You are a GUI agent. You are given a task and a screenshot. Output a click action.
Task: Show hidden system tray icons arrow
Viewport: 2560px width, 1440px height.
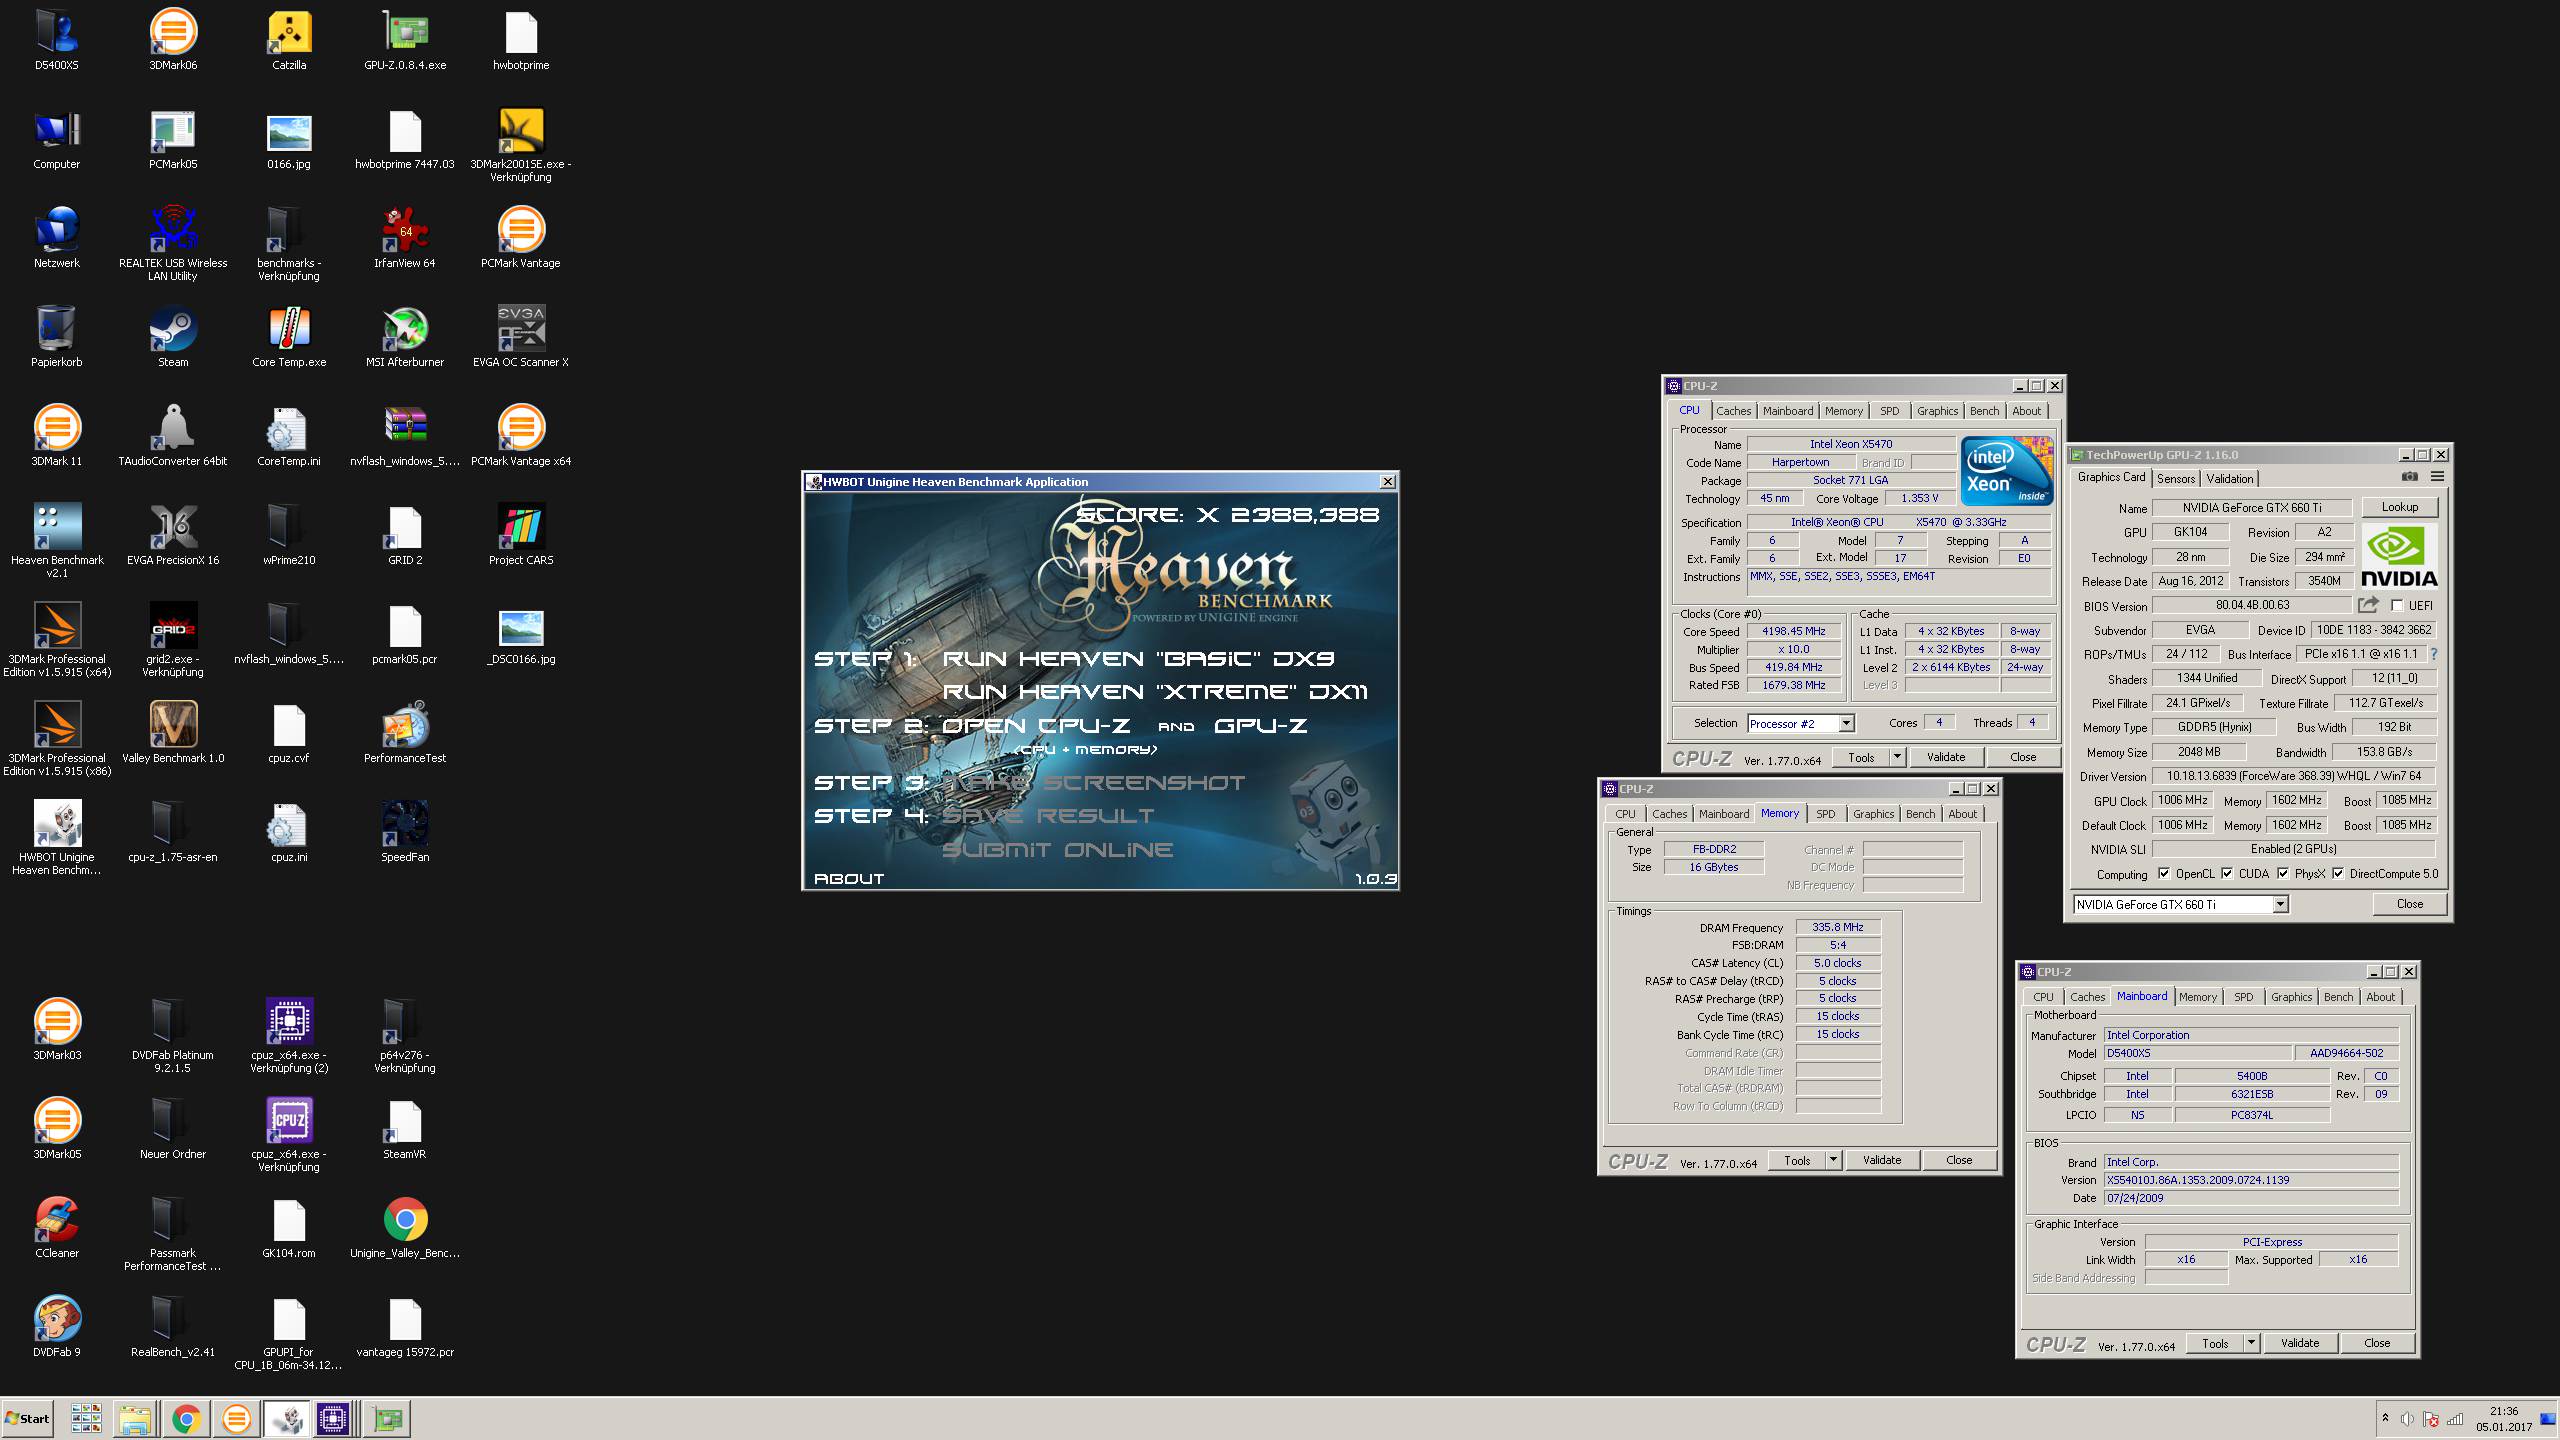click(2385, 1418)
